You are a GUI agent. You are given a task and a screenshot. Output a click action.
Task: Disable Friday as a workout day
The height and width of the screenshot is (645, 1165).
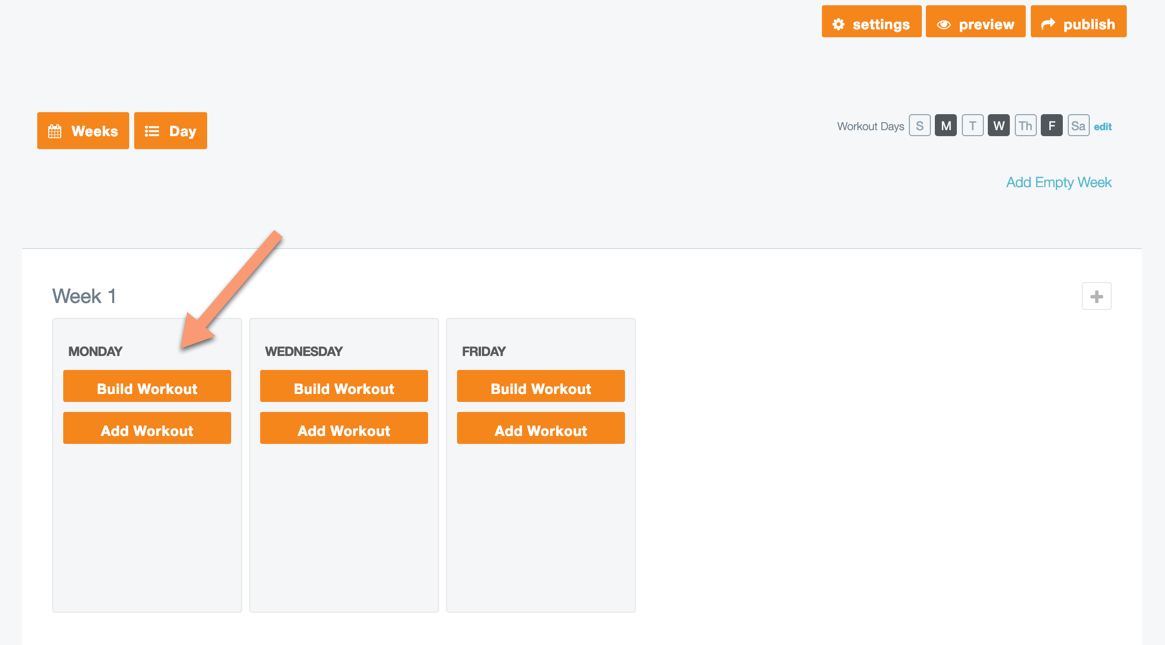(1051, 125)
